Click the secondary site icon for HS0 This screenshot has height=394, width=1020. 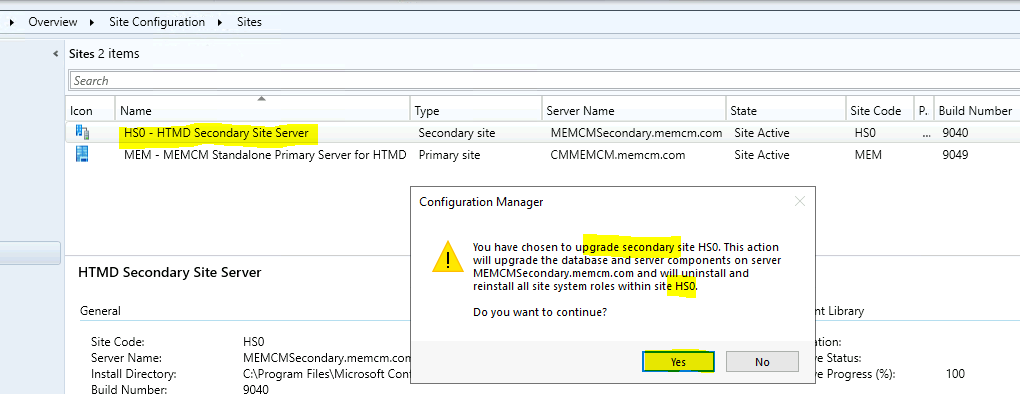pyautogui.click(x=83, y=133)
